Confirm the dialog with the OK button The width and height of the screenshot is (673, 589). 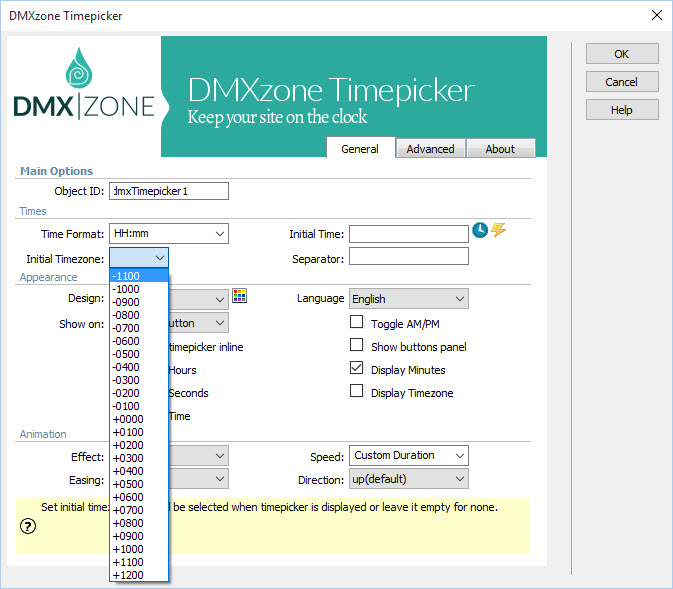click(622, 54)
